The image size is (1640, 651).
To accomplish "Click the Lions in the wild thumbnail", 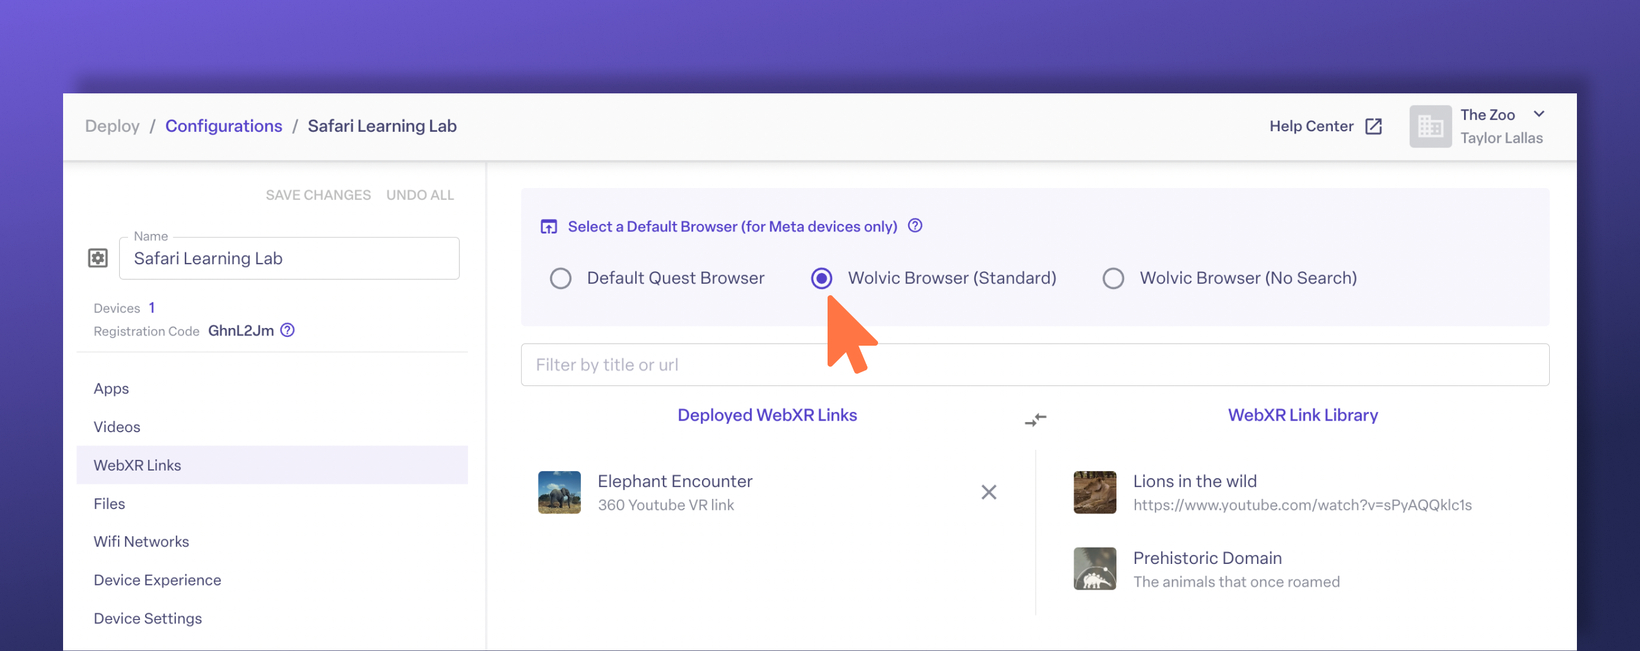I will point(1095,492).
